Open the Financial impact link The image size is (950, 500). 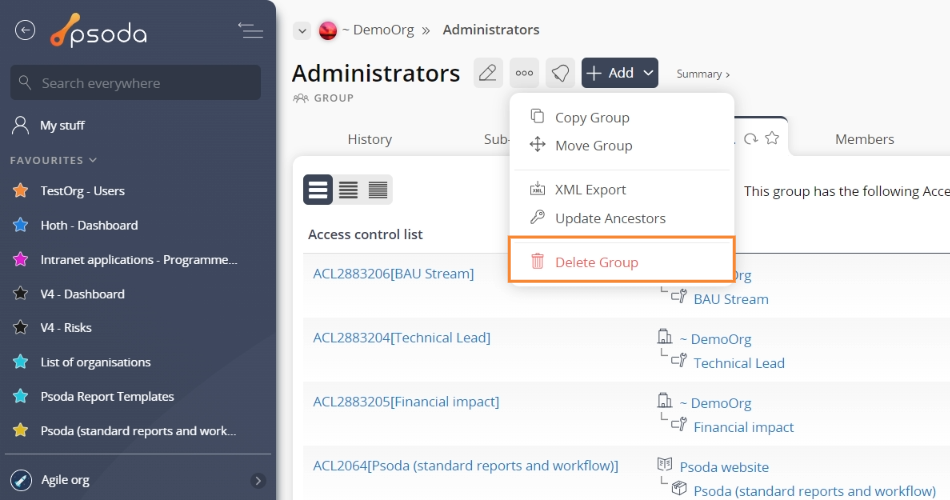pyautogui.click(x=743, y=427)
